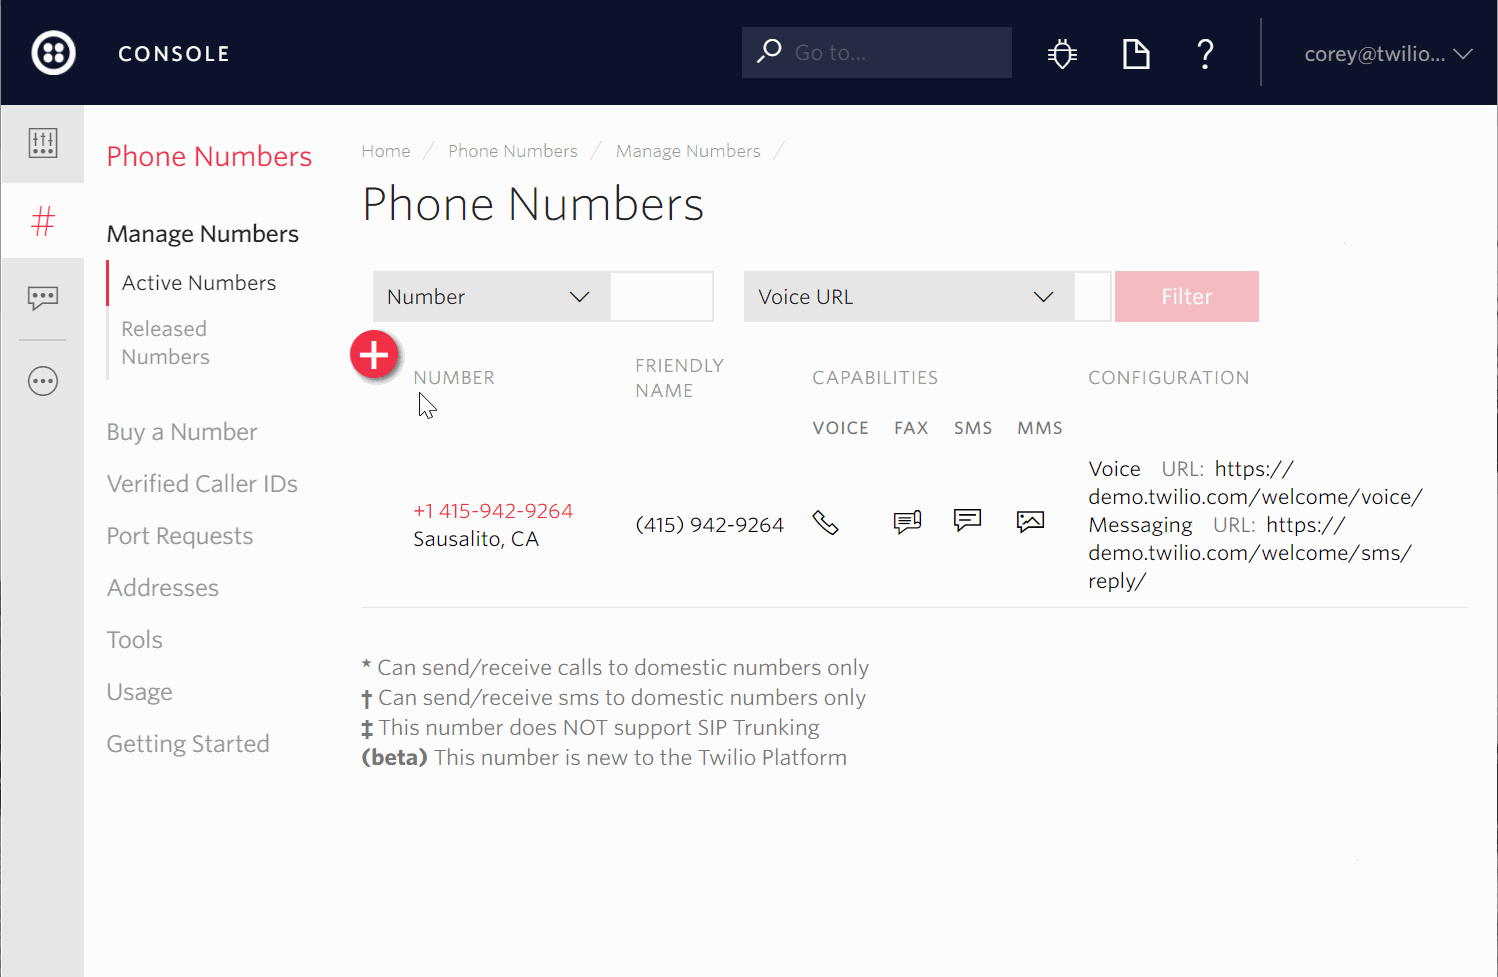Focus the Number filter text field
The image size is (1498, 977).
click(662, 297)
